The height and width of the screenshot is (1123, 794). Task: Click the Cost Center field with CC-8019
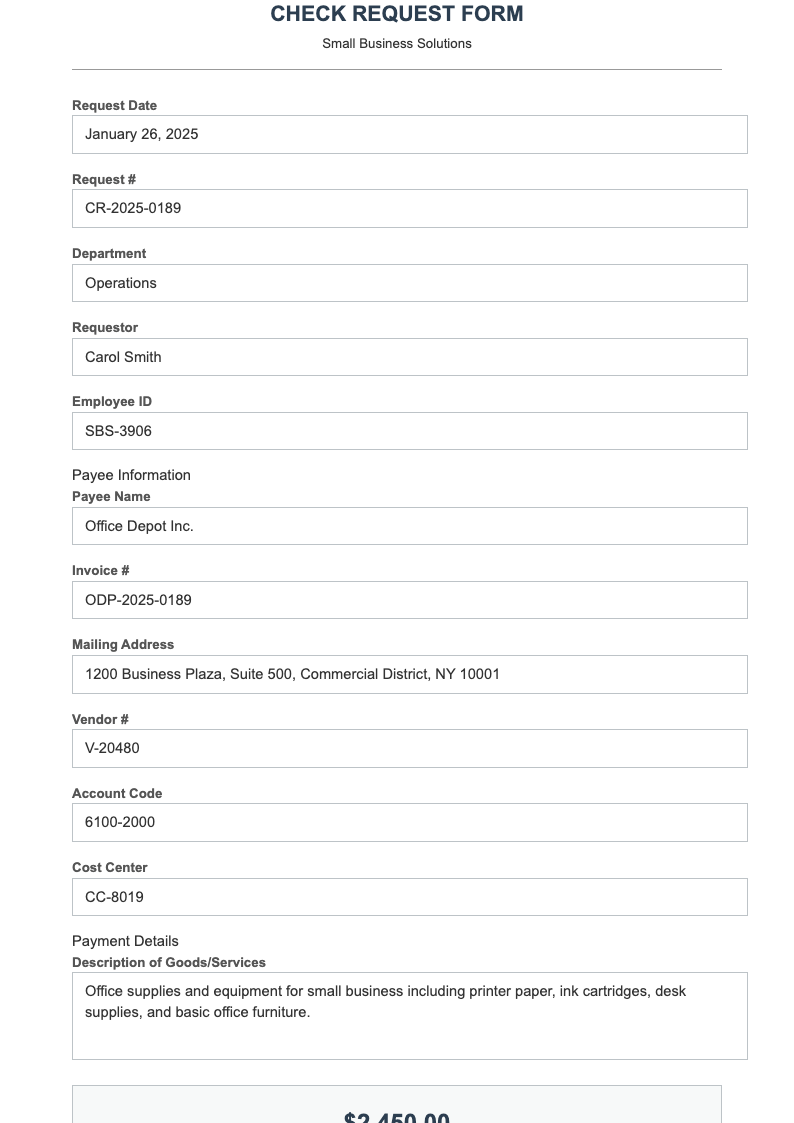coord(410,896)
